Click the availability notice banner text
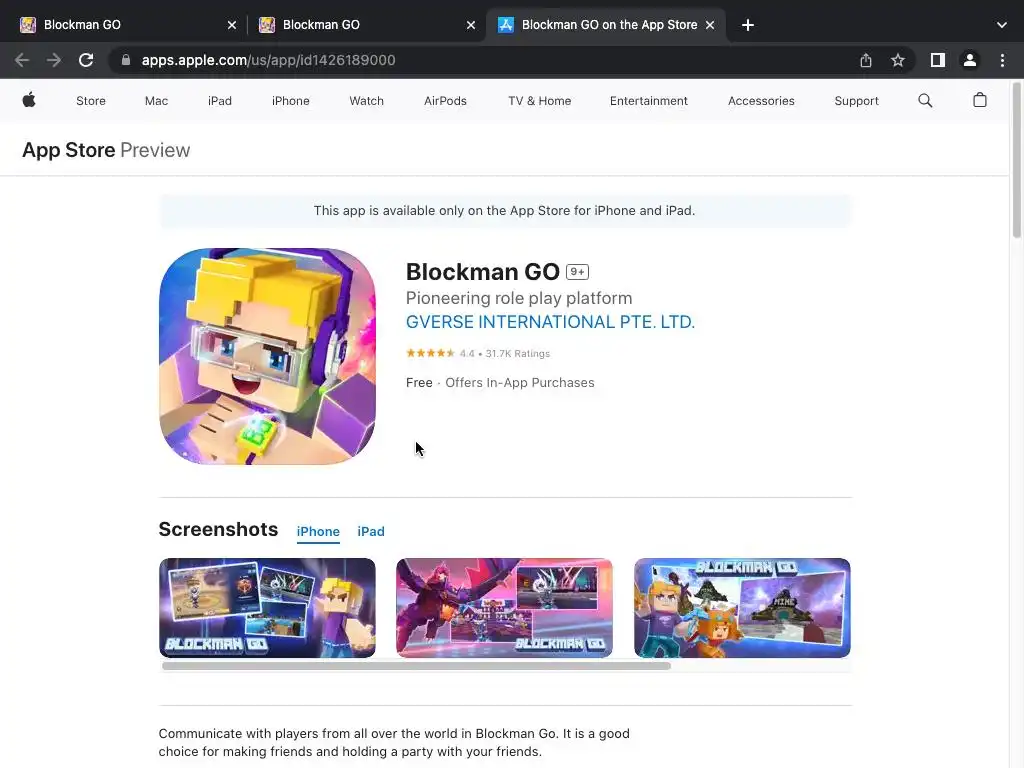The width and height of the screenshot is (1024, 768). click(504, 211)
